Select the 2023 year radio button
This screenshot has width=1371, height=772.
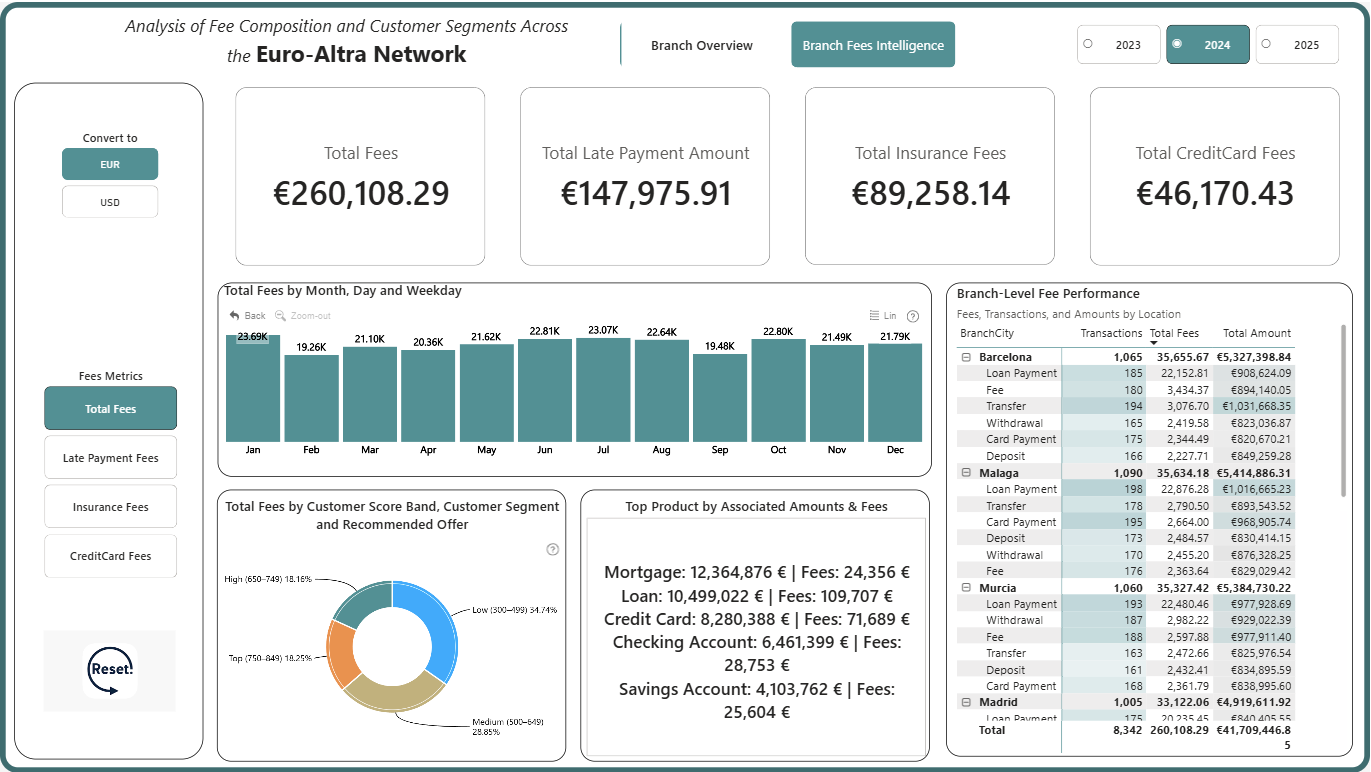1088,44
